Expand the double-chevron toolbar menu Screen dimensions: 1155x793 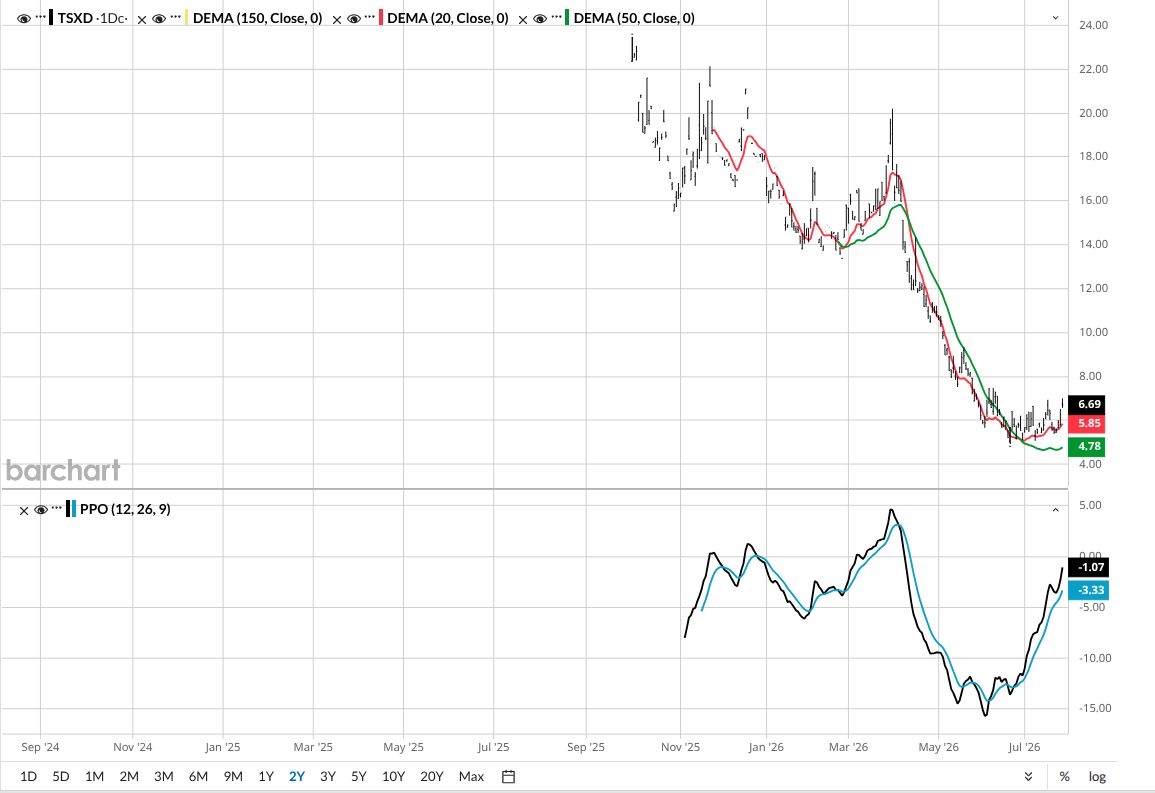coord(1028,776)
